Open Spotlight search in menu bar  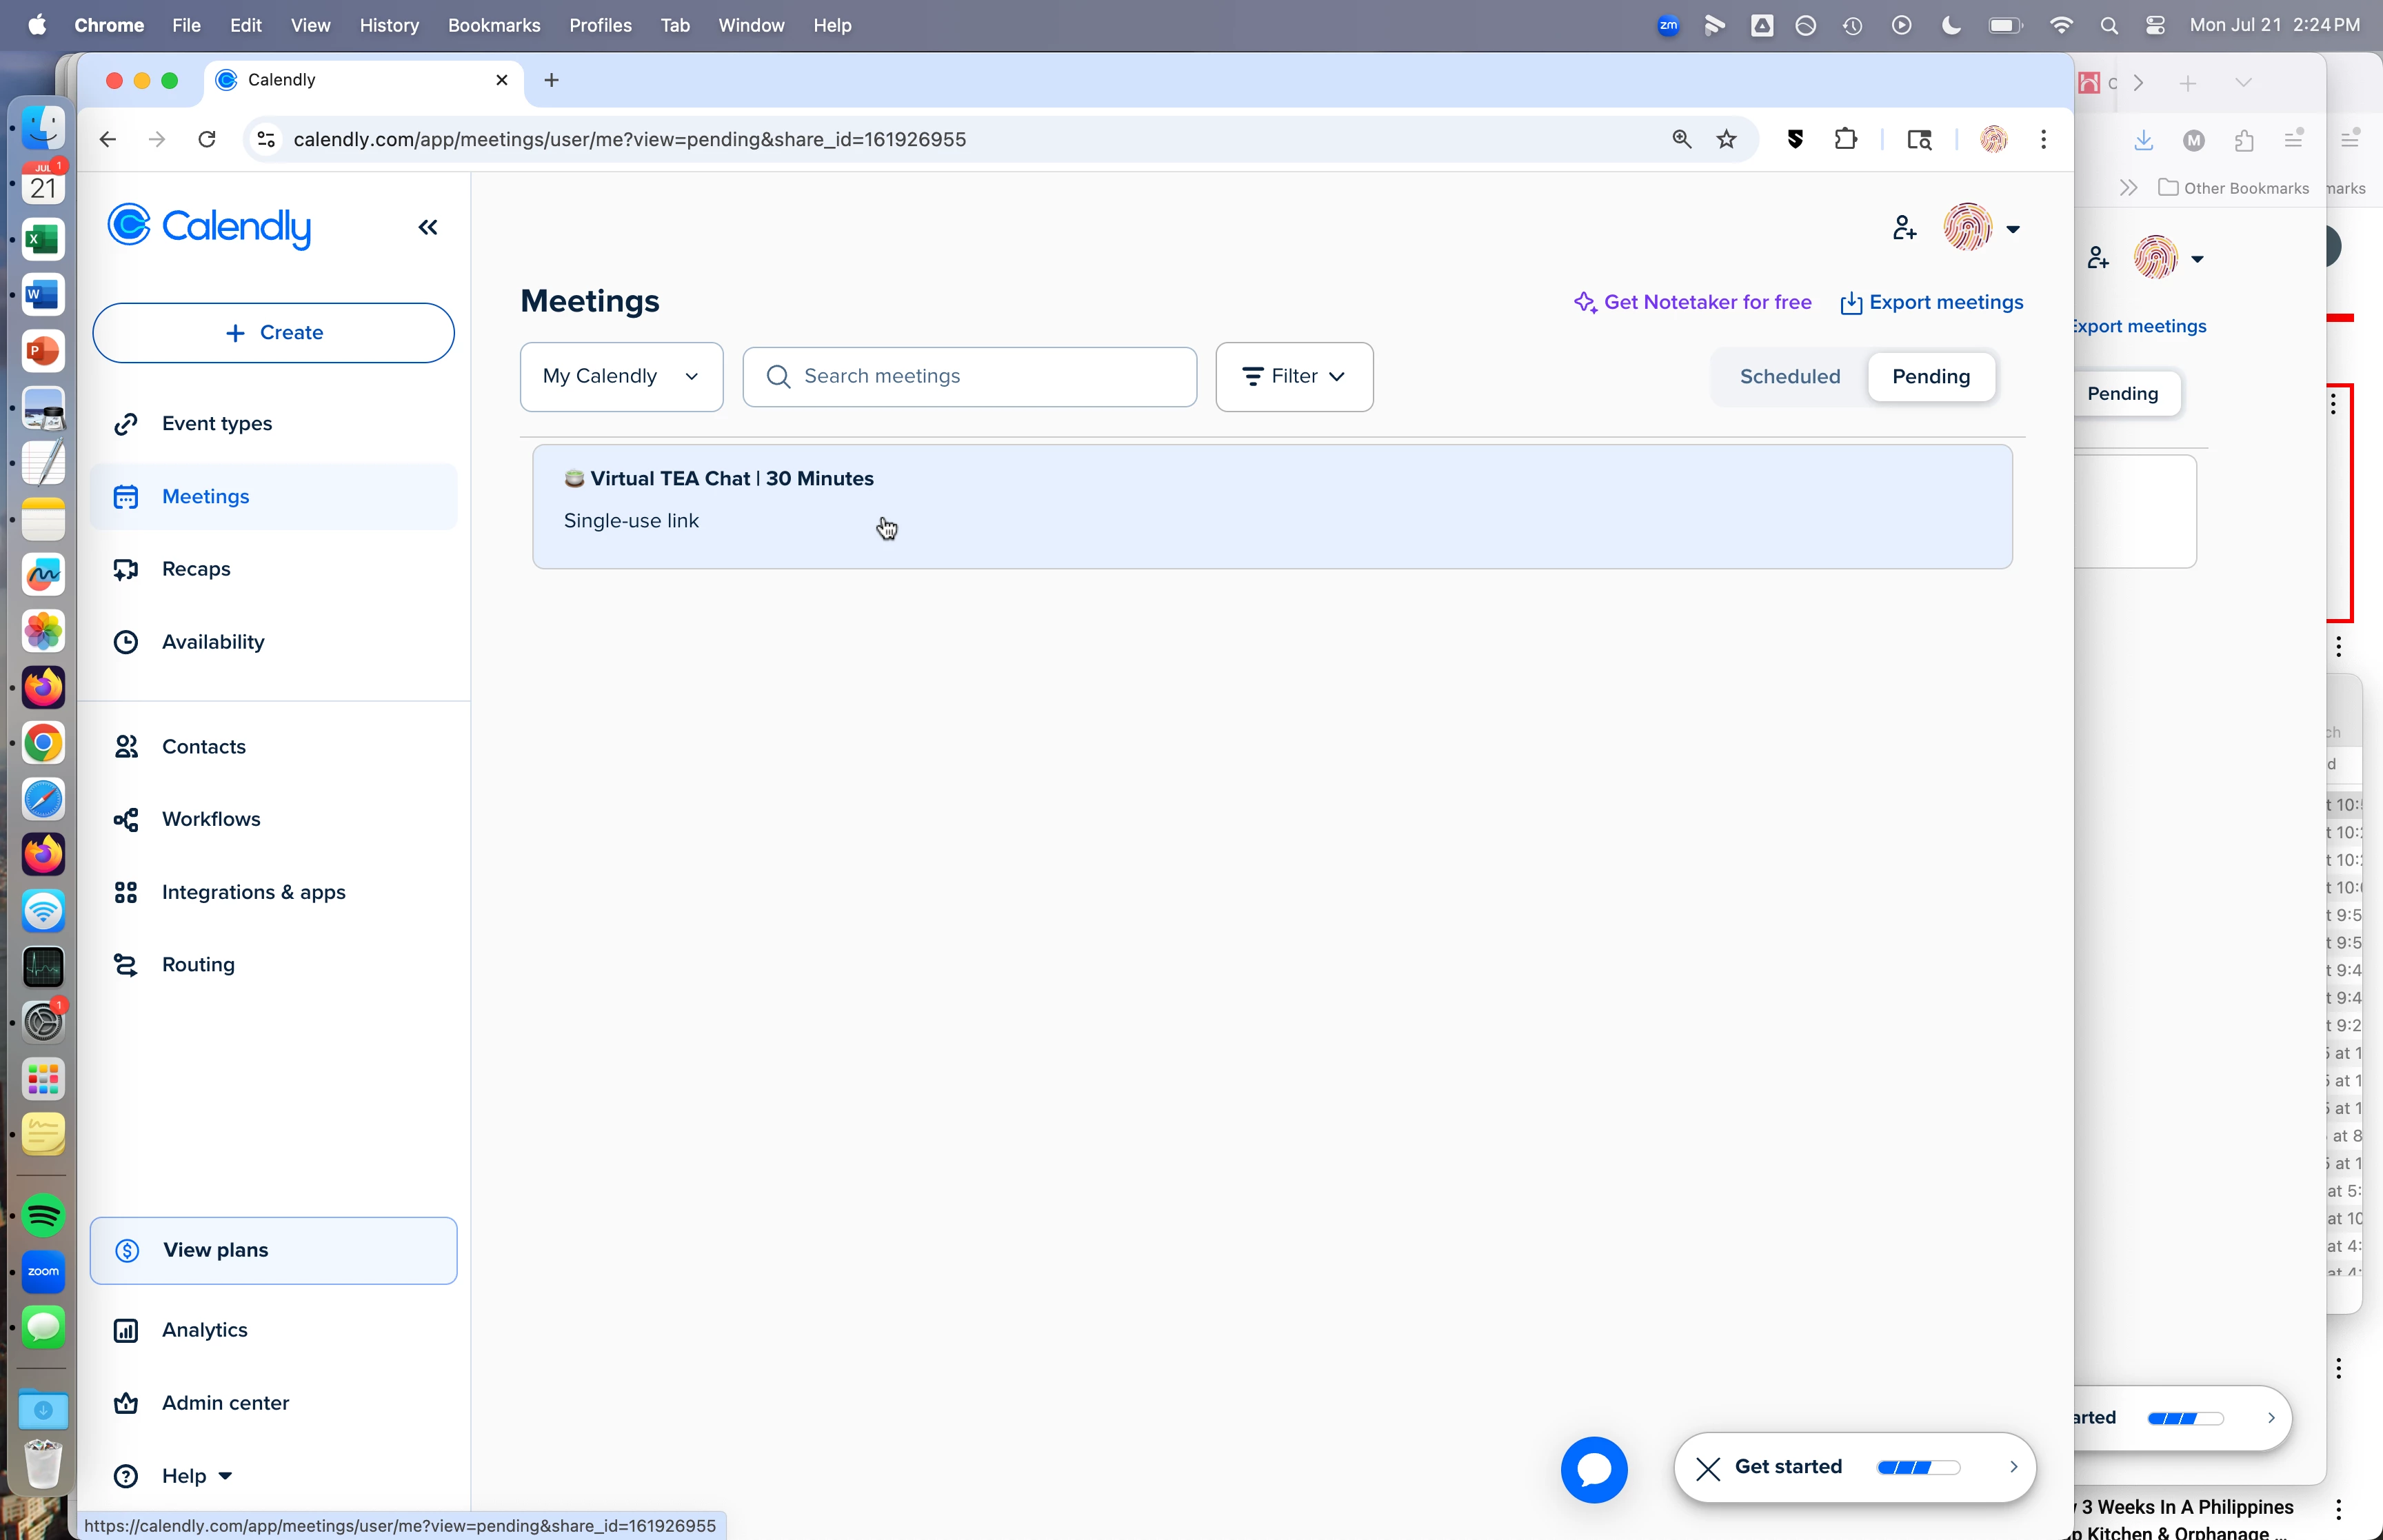pos(2109,25)
